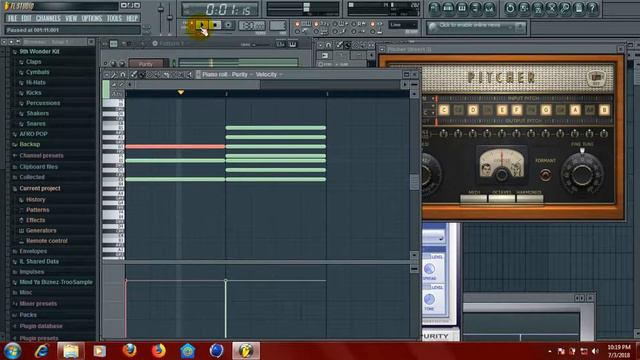
Task: Open the mixer toolbar icon
Action: click(x=489, y=8)
